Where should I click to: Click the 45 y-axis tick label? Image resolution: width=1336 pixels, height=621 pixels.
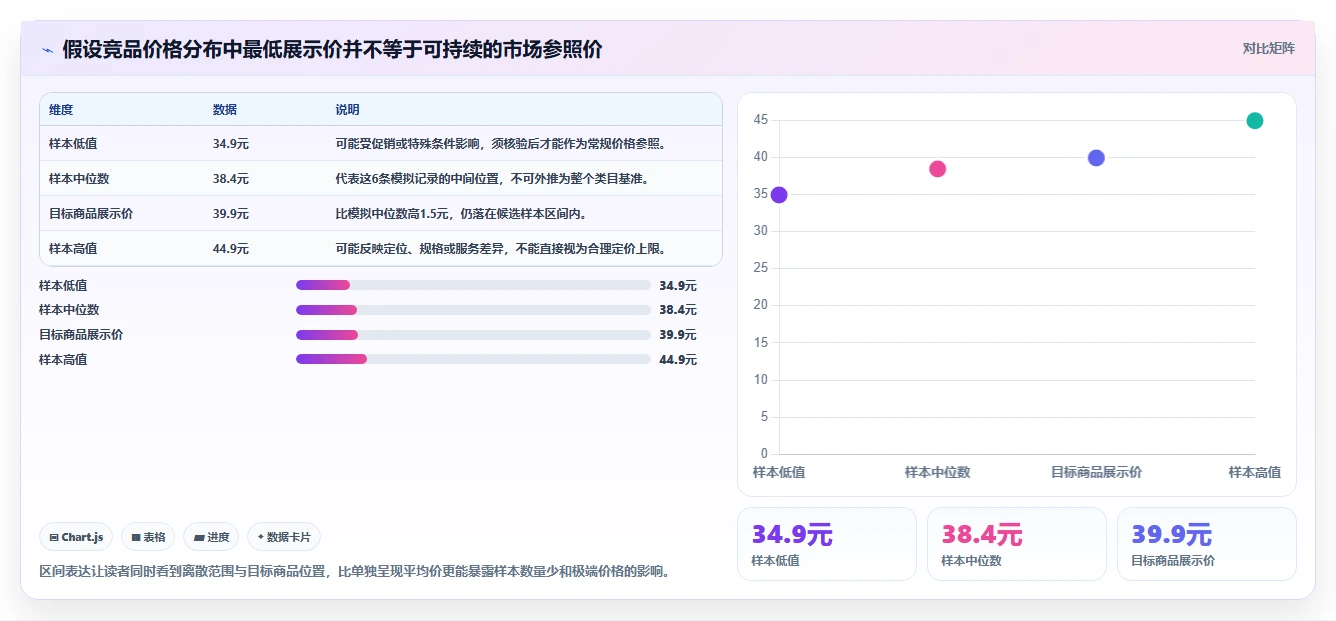click(761, 120)
